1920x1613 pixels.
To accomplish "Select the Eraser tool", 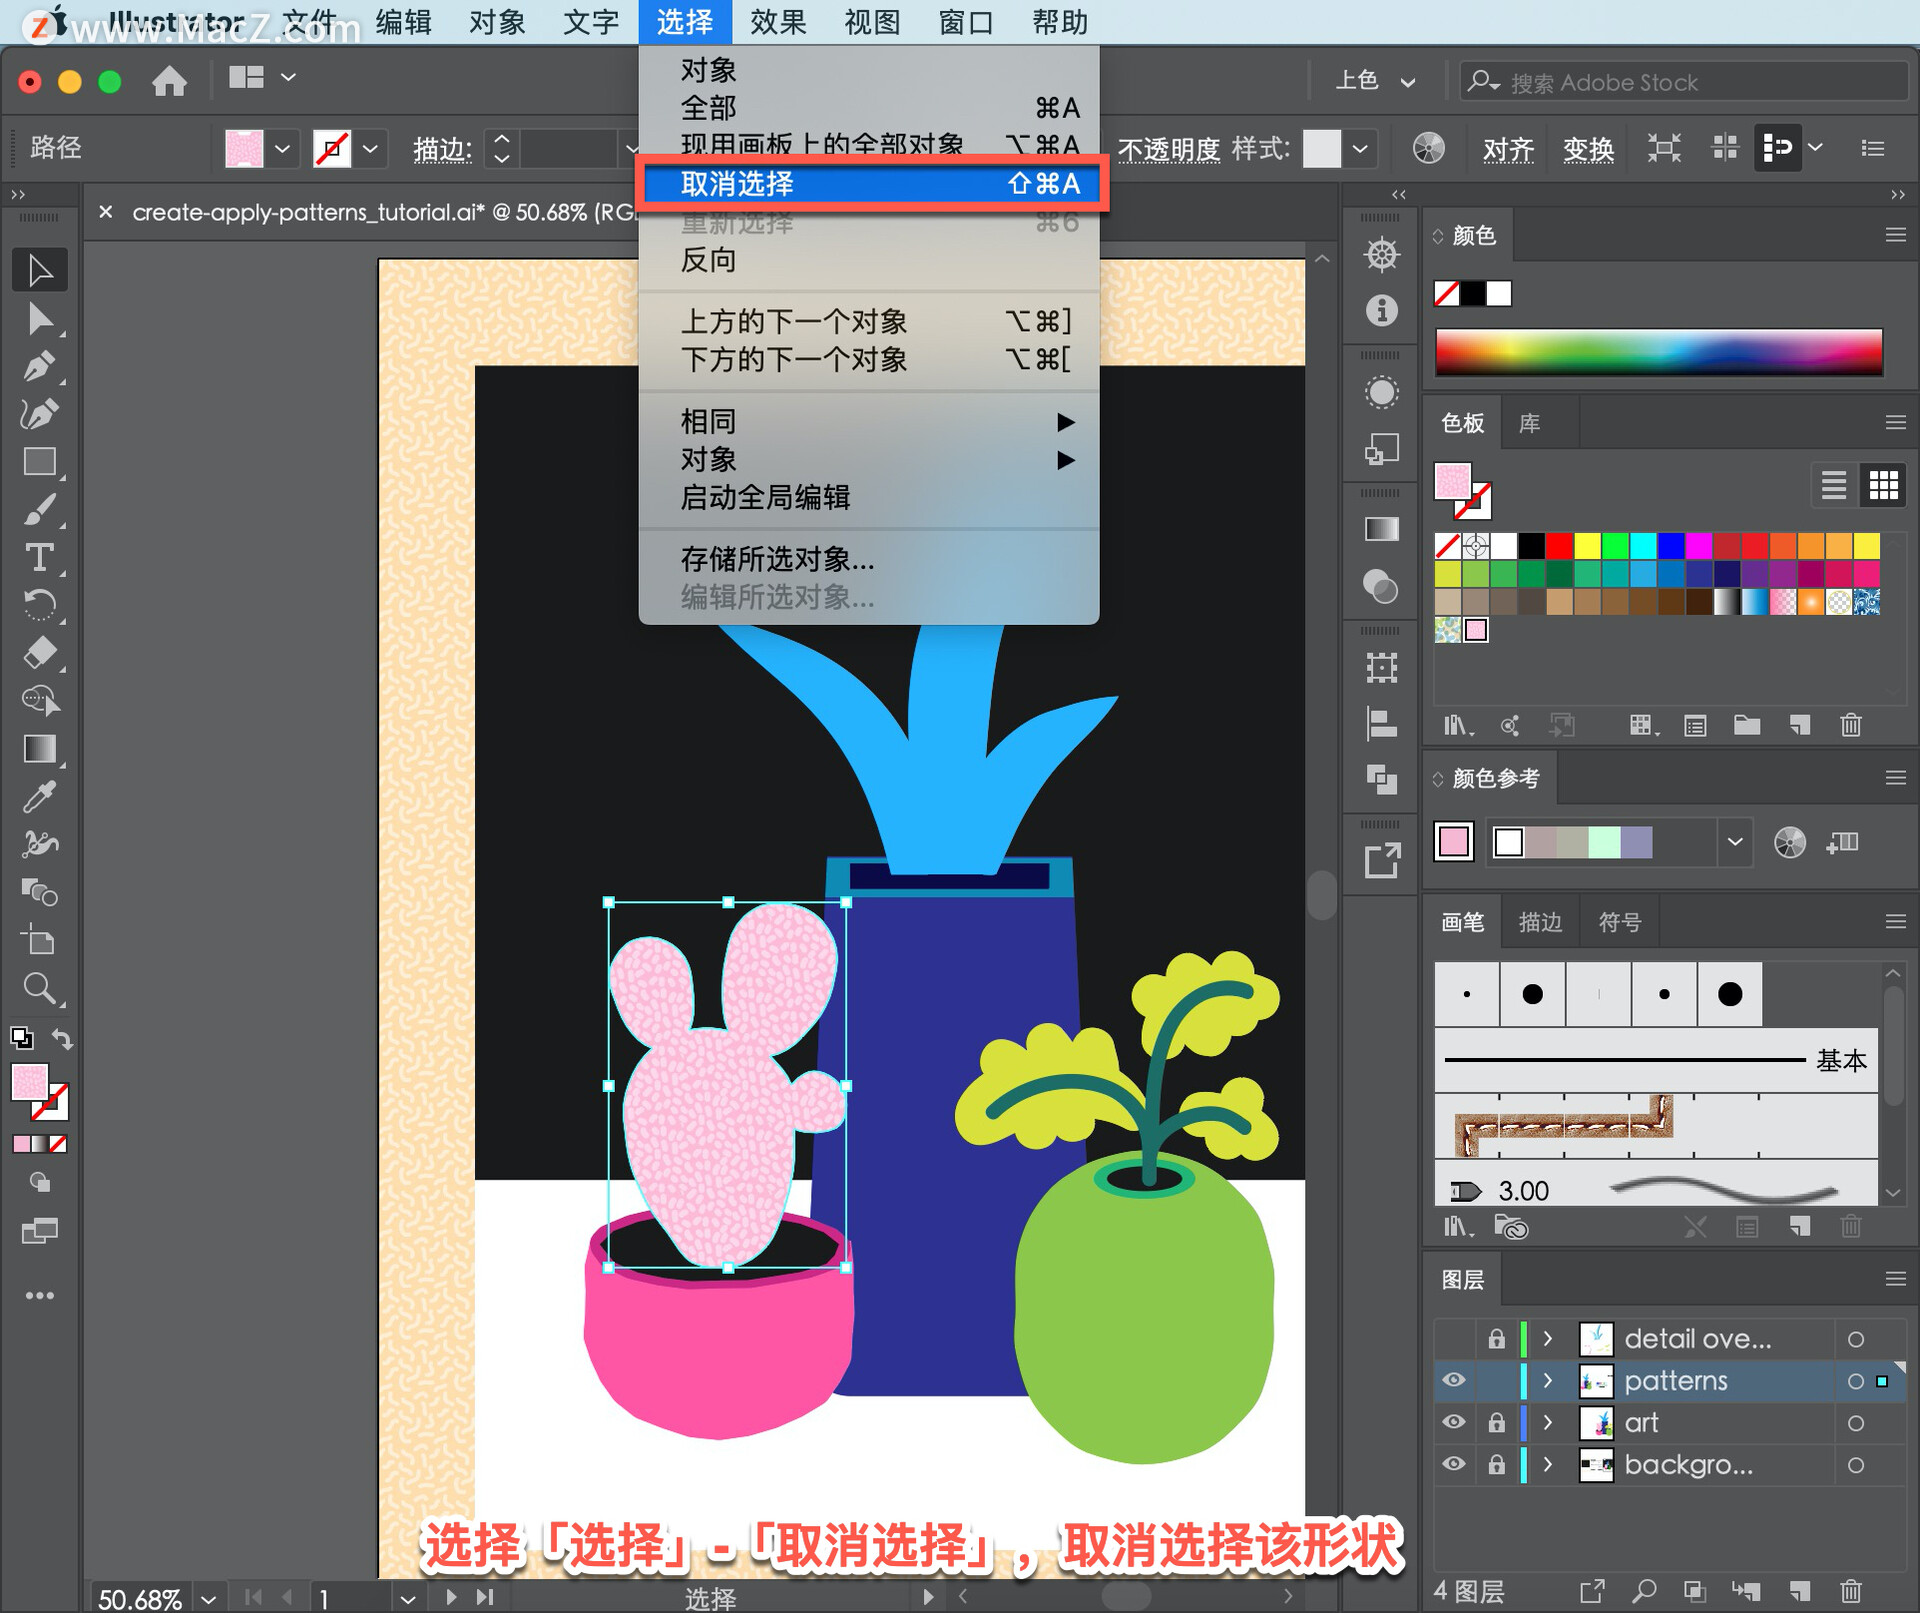I will [x=39, y=653].
